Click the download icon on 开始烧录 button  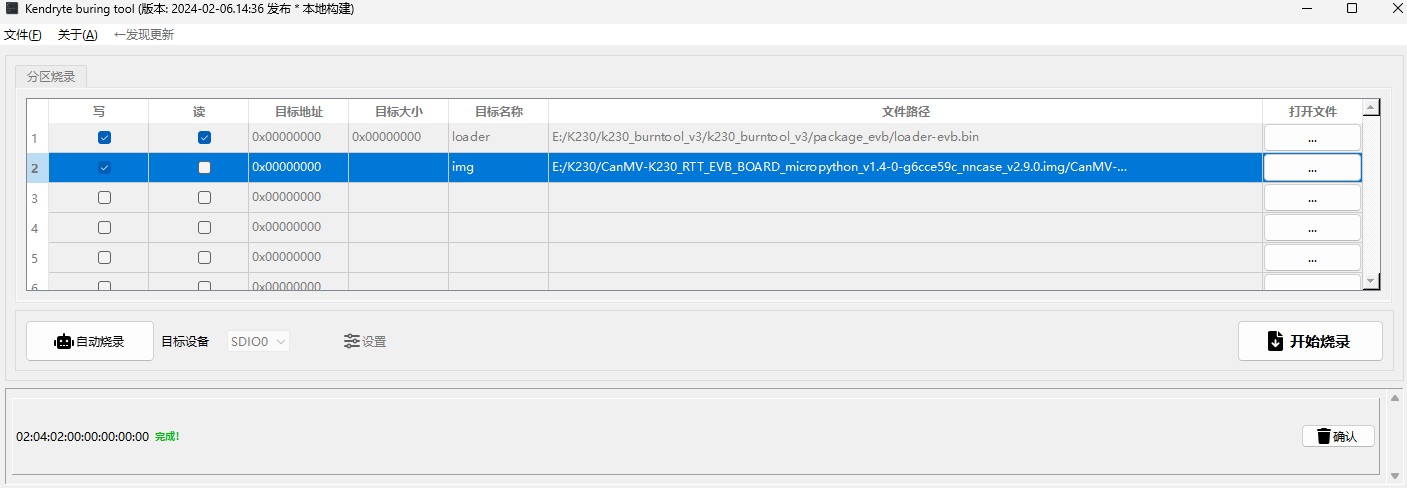coord(1275,341)
